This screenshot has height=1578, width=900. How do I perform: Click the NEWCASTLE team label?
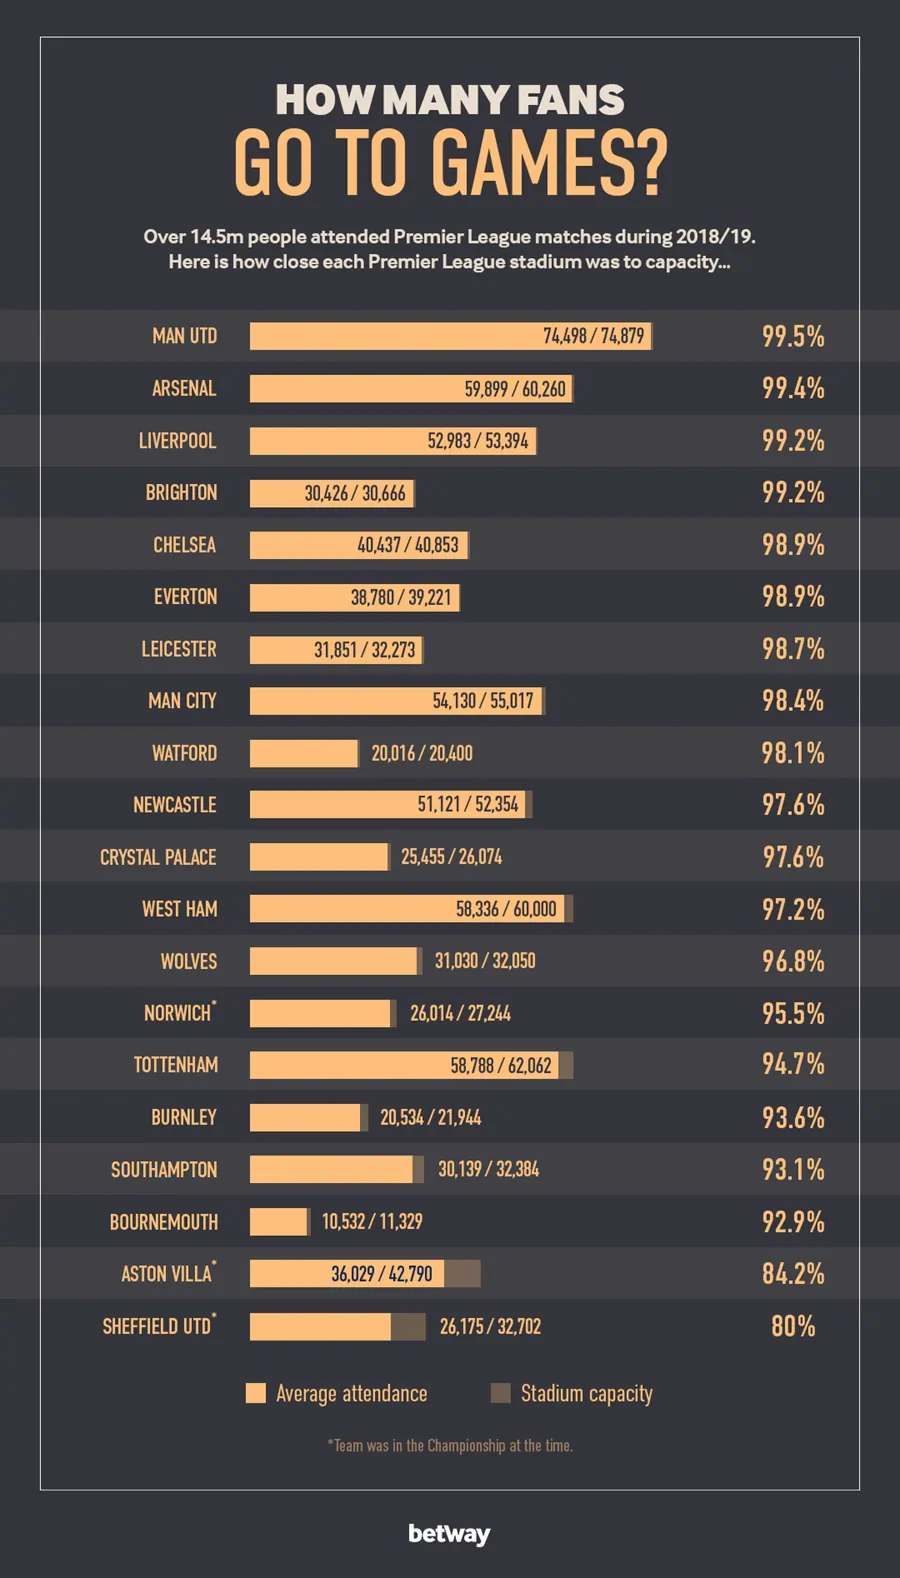pyautogui.click(x=174, y=805)
